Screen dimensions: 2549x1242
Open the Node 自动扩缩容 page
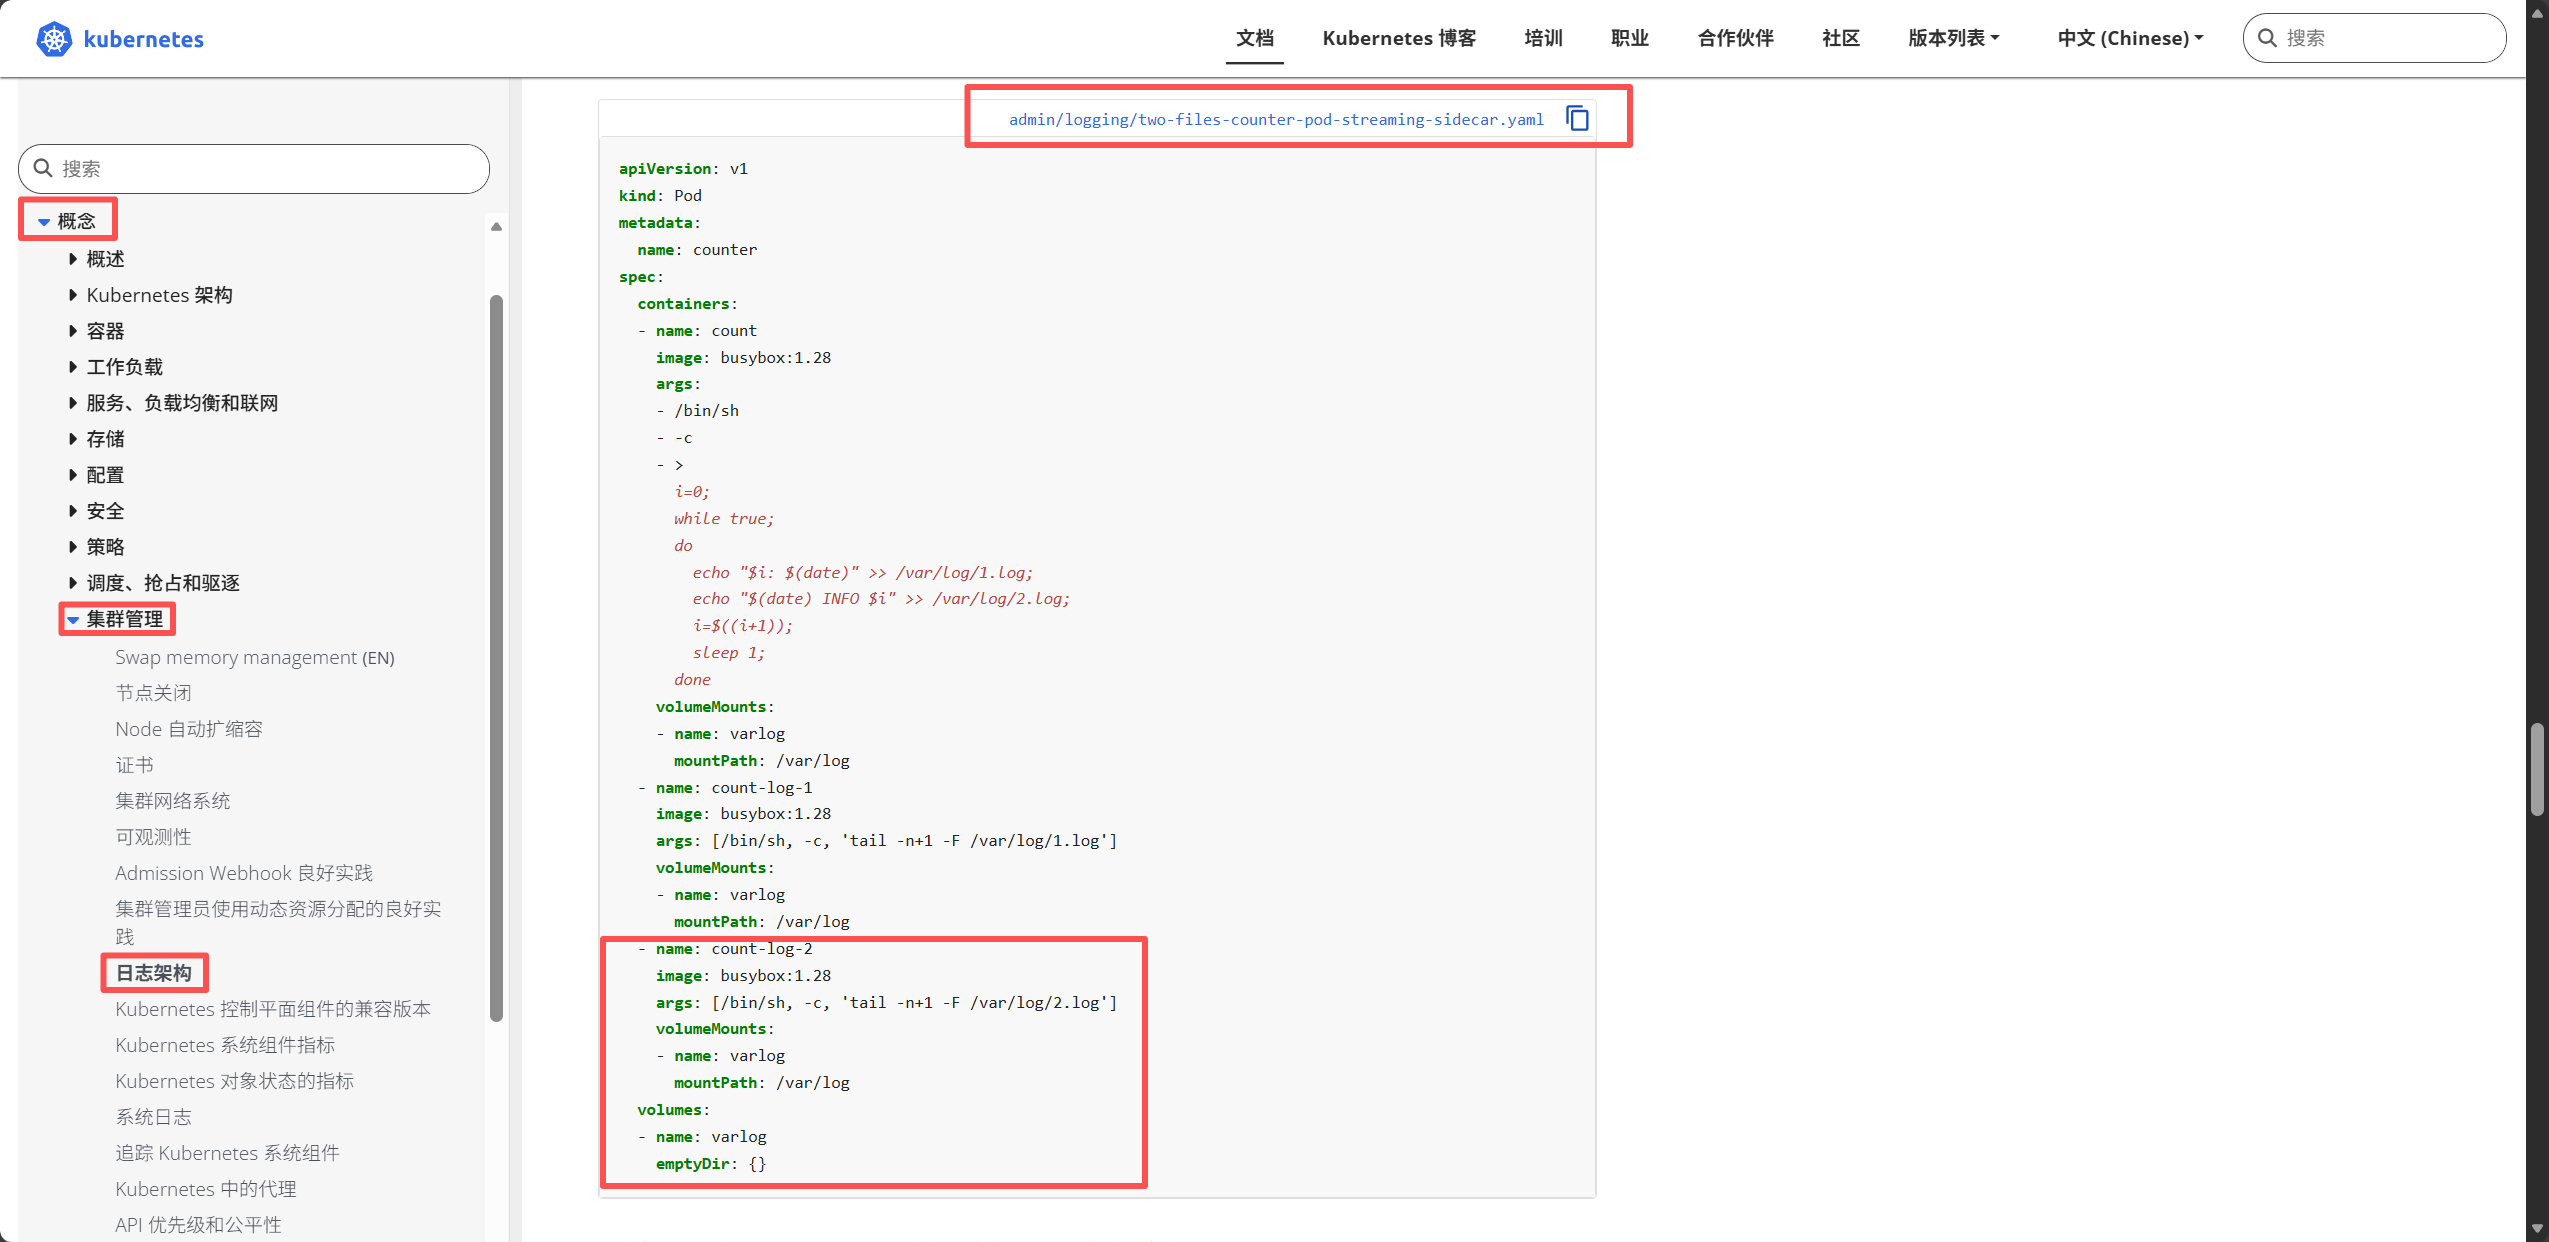click(189, 729)
